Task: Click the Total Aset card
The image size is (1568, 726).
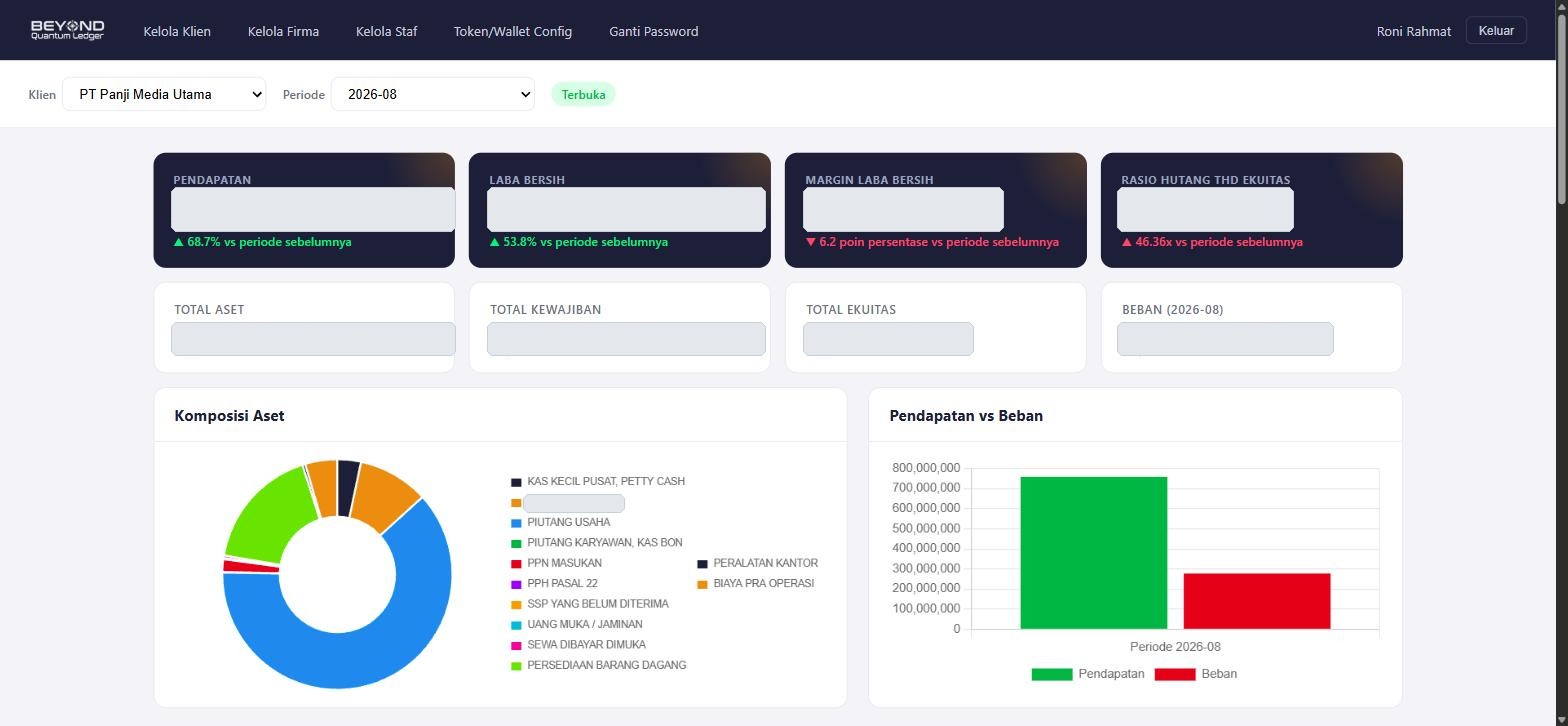Action: coord(304,327)
